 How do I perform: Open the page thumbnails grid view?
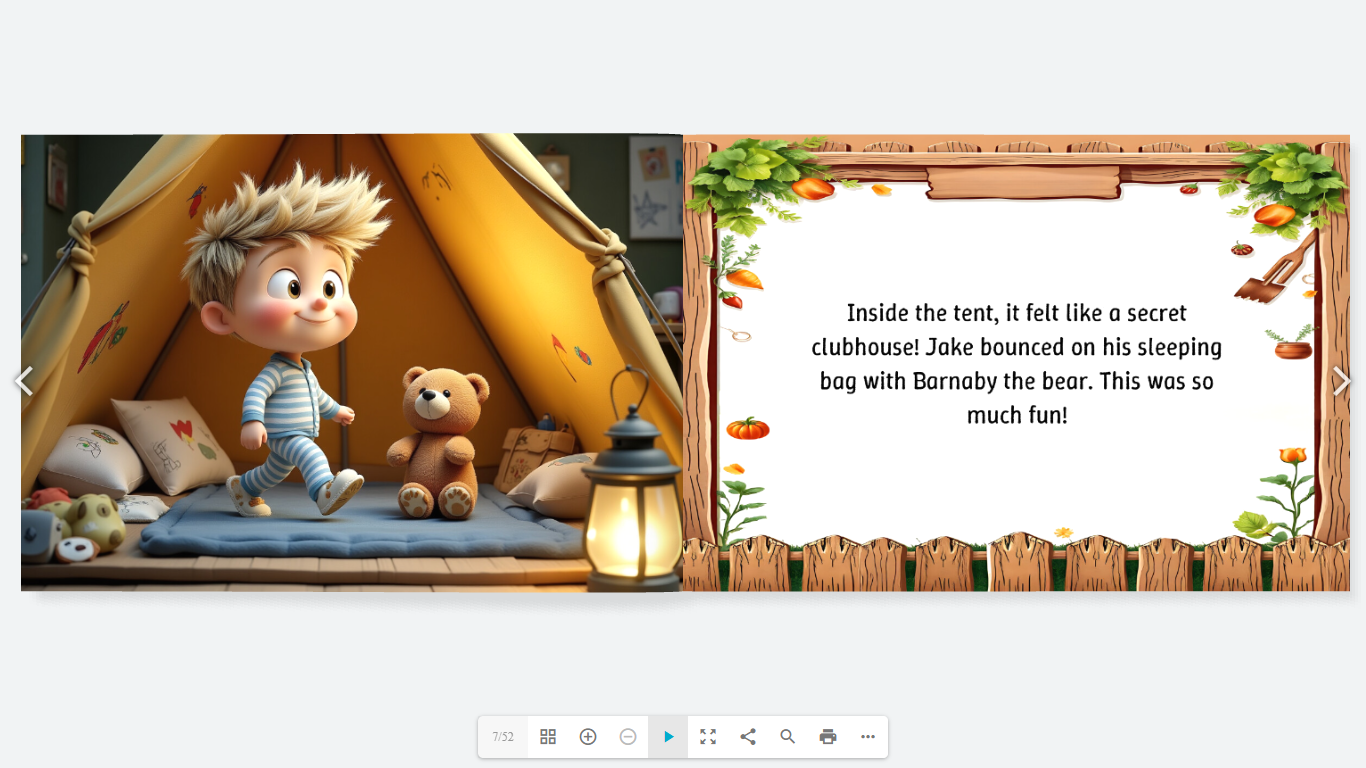tap(548, 737)
